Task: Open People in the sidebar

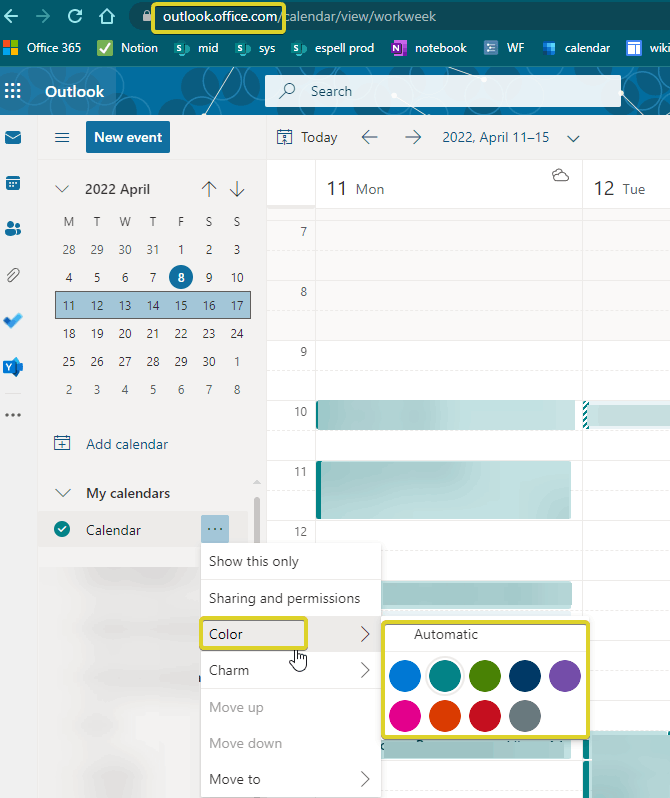Action: coord(13,229)
